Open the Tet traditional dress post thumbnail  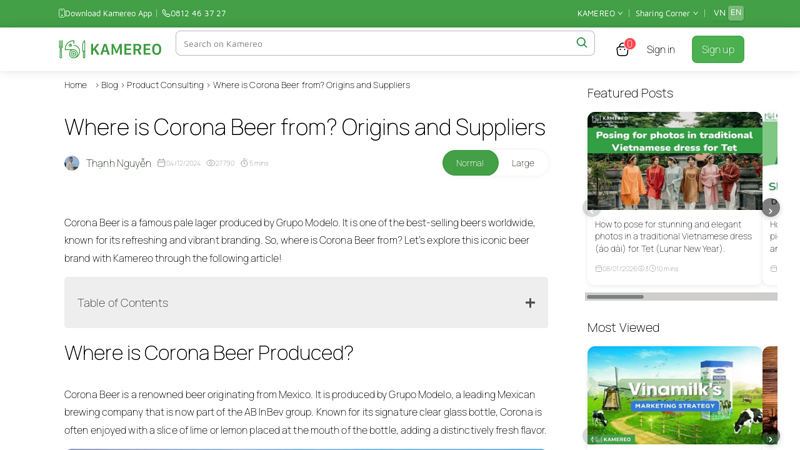pos(674,161)
